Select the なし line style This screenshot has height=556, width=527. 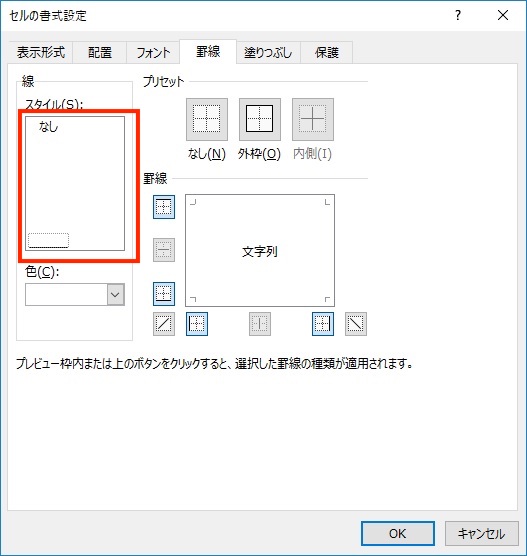48,127
